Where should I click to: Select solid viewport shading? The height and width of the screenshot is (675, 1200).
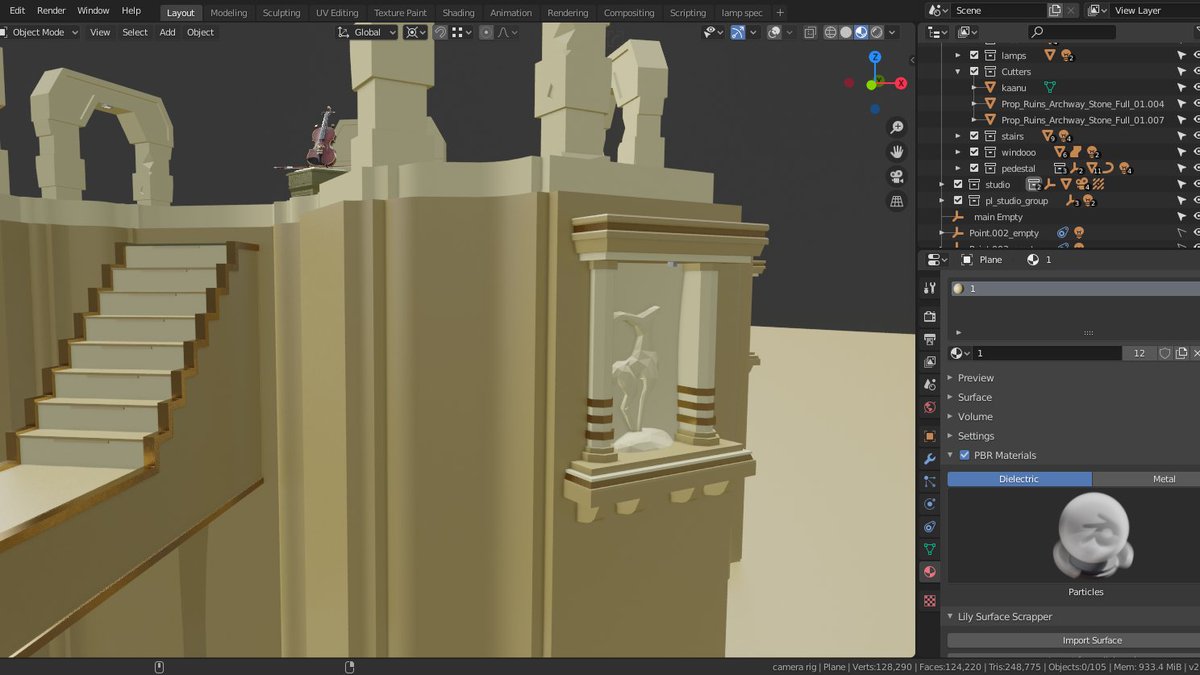pyautogui.click(x=846, y=32)
